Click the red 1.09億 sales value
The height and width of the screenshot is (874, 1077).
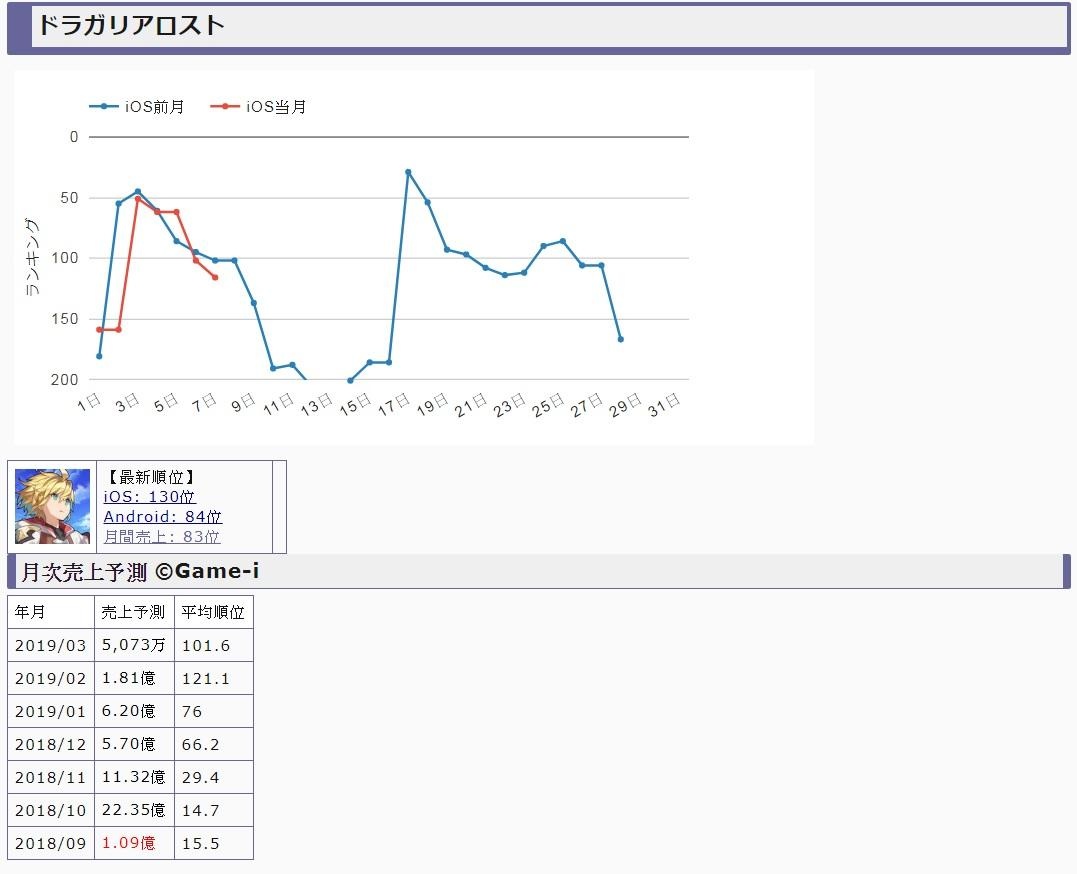tap(129, 843)
